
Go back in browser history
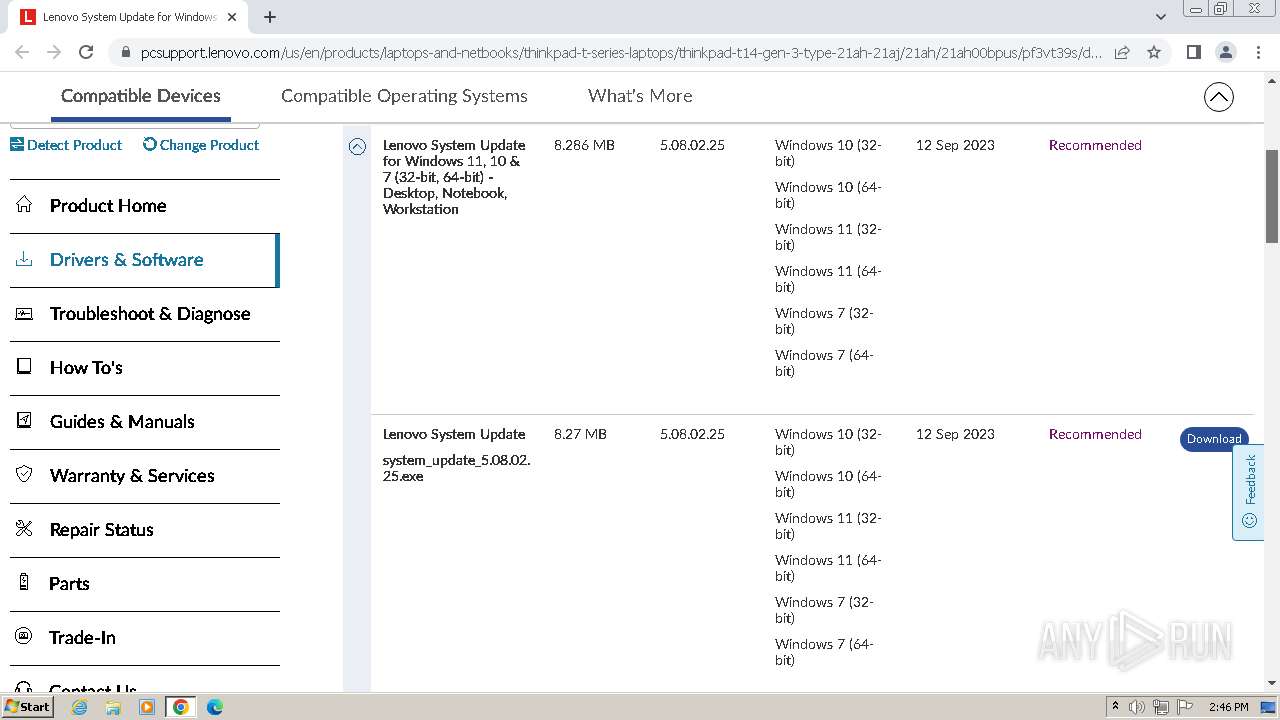pyautogui.click(x=22, y=52)
